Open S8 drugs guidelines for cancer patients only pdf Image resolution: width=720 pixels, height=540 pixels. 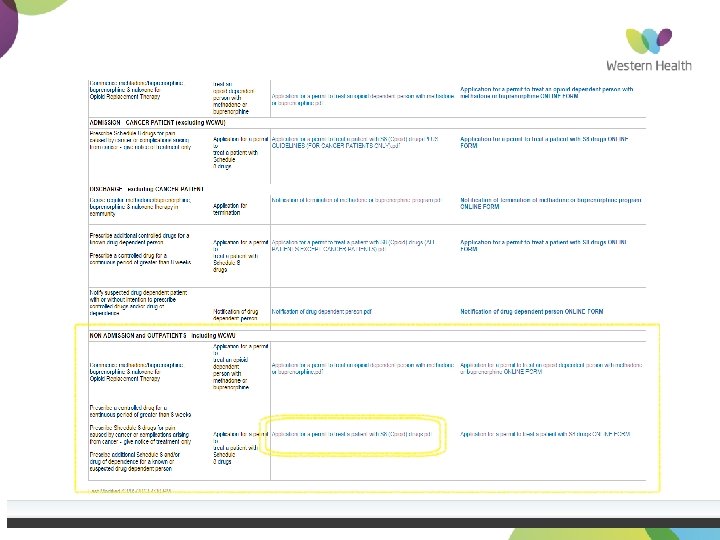pyautogui.click(x=355, y=142)
